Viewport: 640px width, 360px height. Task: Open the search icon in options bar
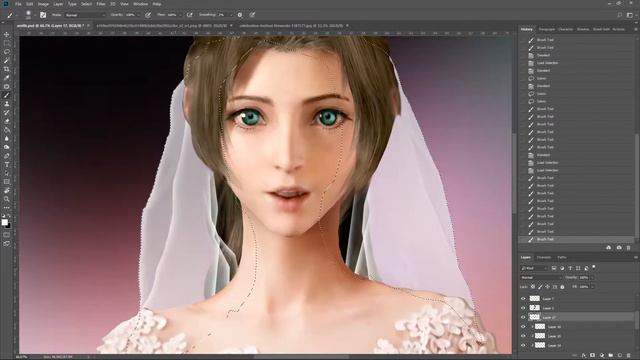click(x=620, y=15)
